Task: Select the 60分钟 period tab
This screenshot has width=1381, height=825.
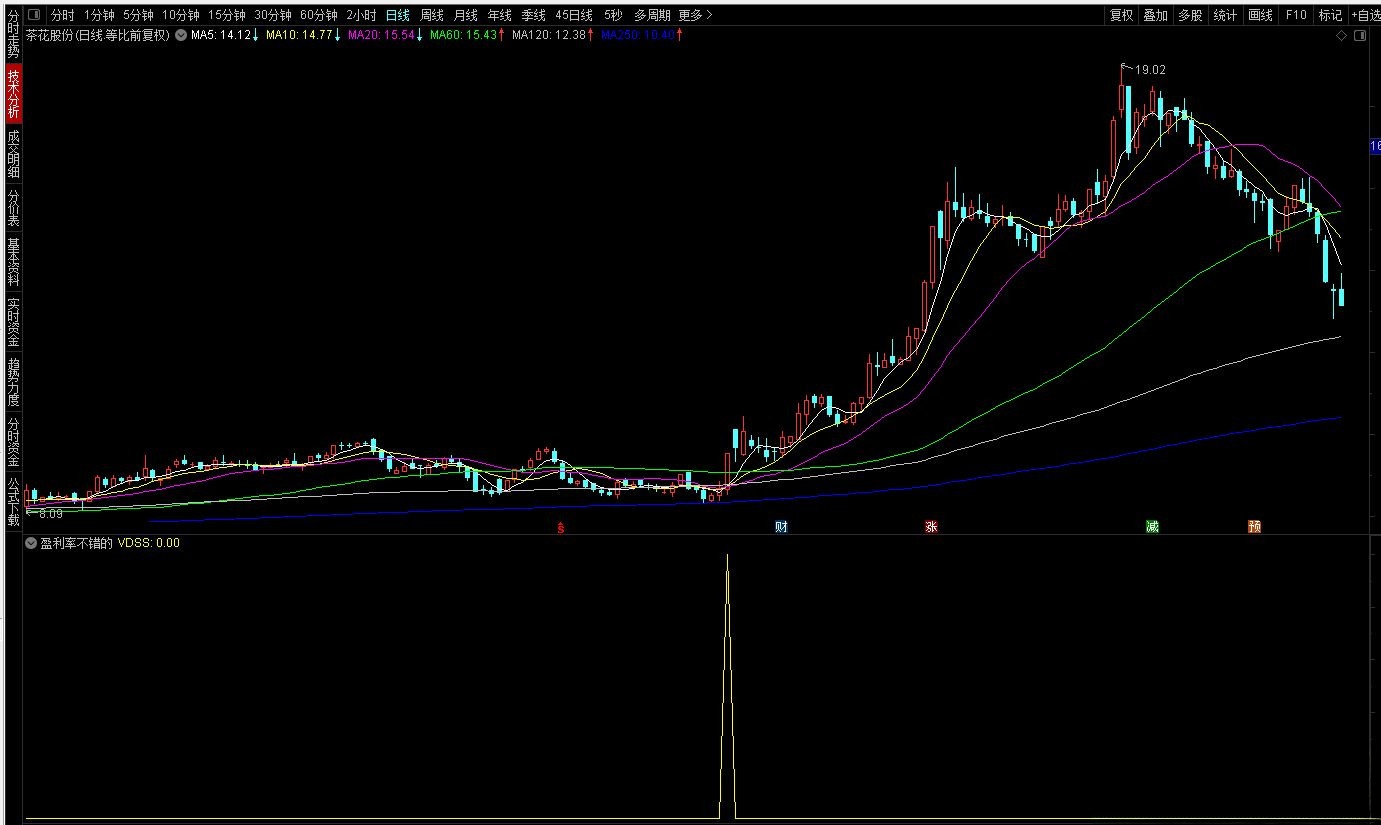Action: click(x=318, y=15)
